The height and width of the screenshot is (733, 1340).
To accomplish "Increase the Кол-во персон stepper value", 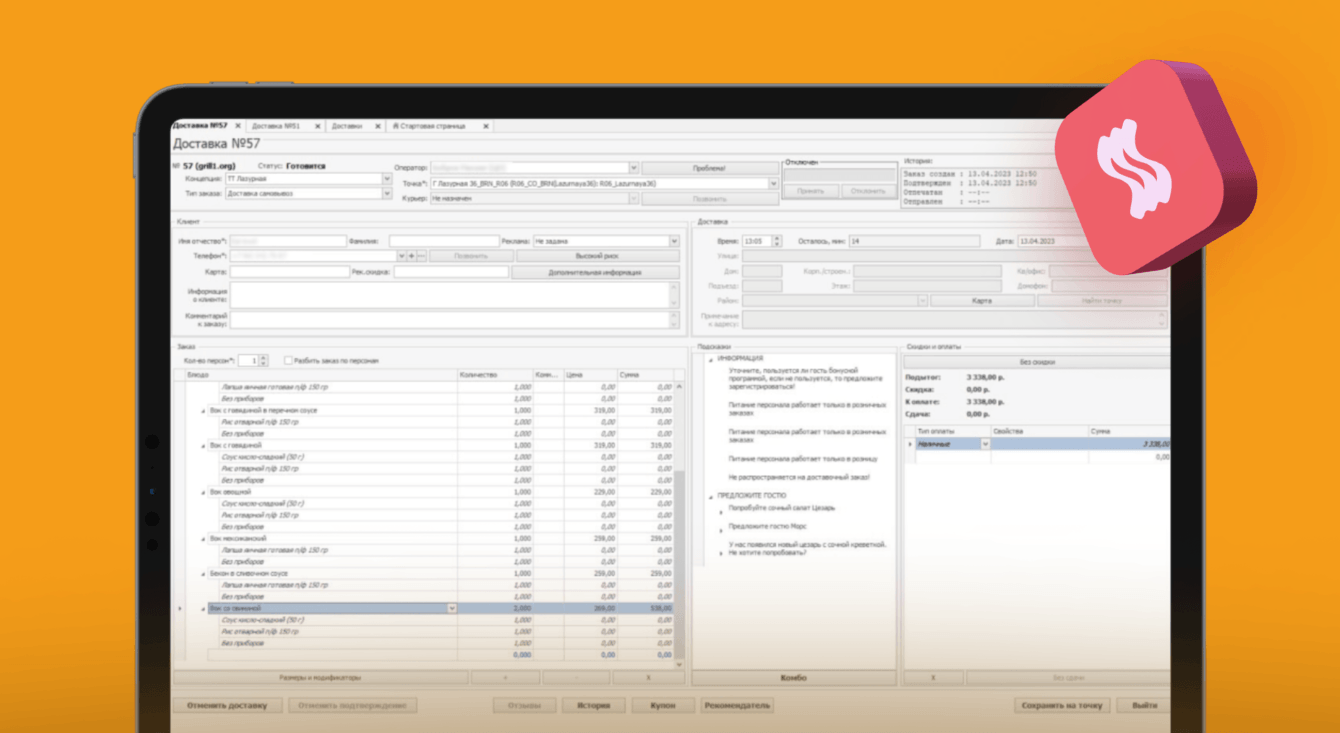I will coord(264,357).
